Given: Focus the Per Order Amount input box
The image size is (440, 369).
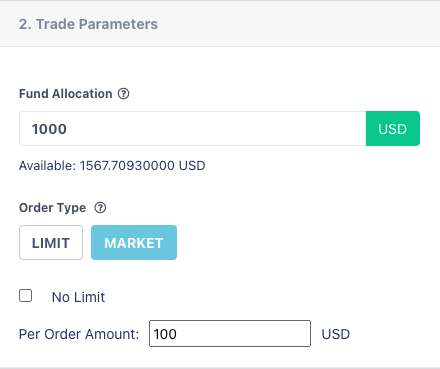Looking at the screenshot, I should pyautogui.click(x=230, y=334).
